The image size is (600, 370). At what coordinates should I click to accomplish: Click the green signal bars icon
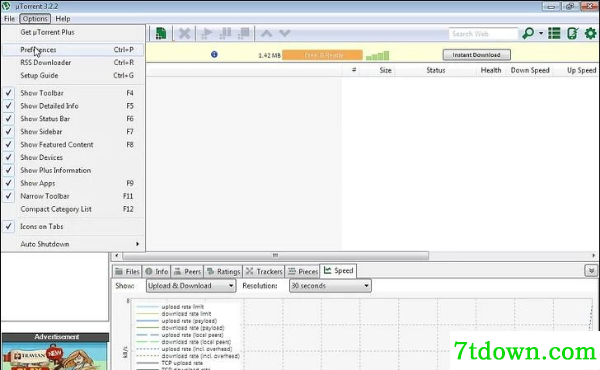pyautogui.click(x=377, y=56)
